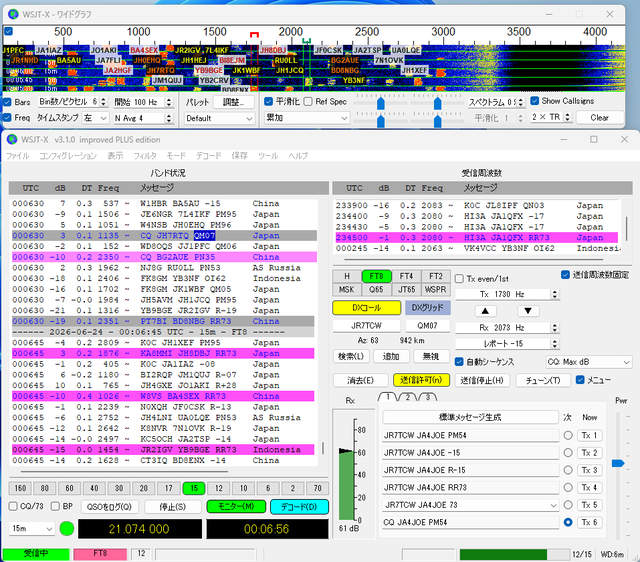Open the デコード menu

pyautogui.click(x=209, y=155)
